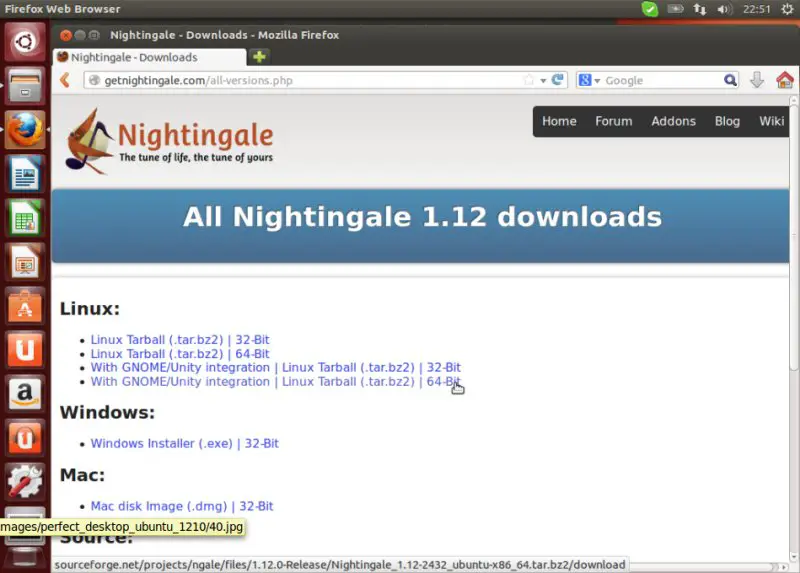
Task: Select the Nightingale - Downloads tab
Action: [149, 57]
